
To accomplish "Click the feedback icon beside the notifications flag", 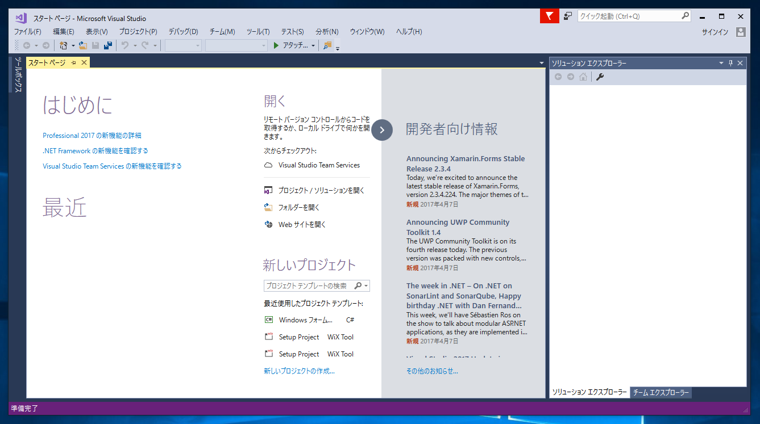I will click(x=568, y=16).
